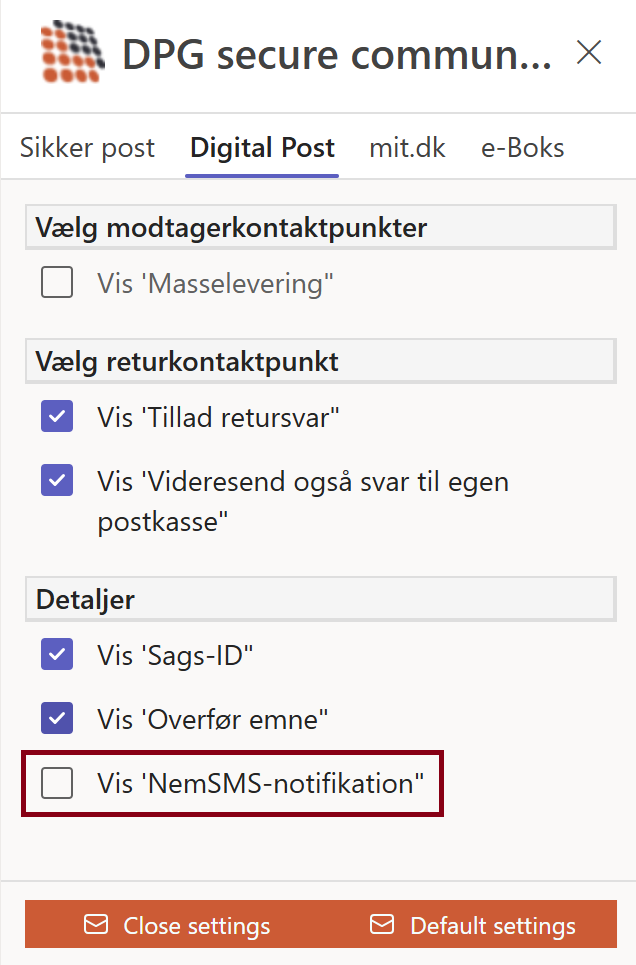Click envelope icon on Default settings
This screenshot has height=965, width=636.
click(382, 925)
